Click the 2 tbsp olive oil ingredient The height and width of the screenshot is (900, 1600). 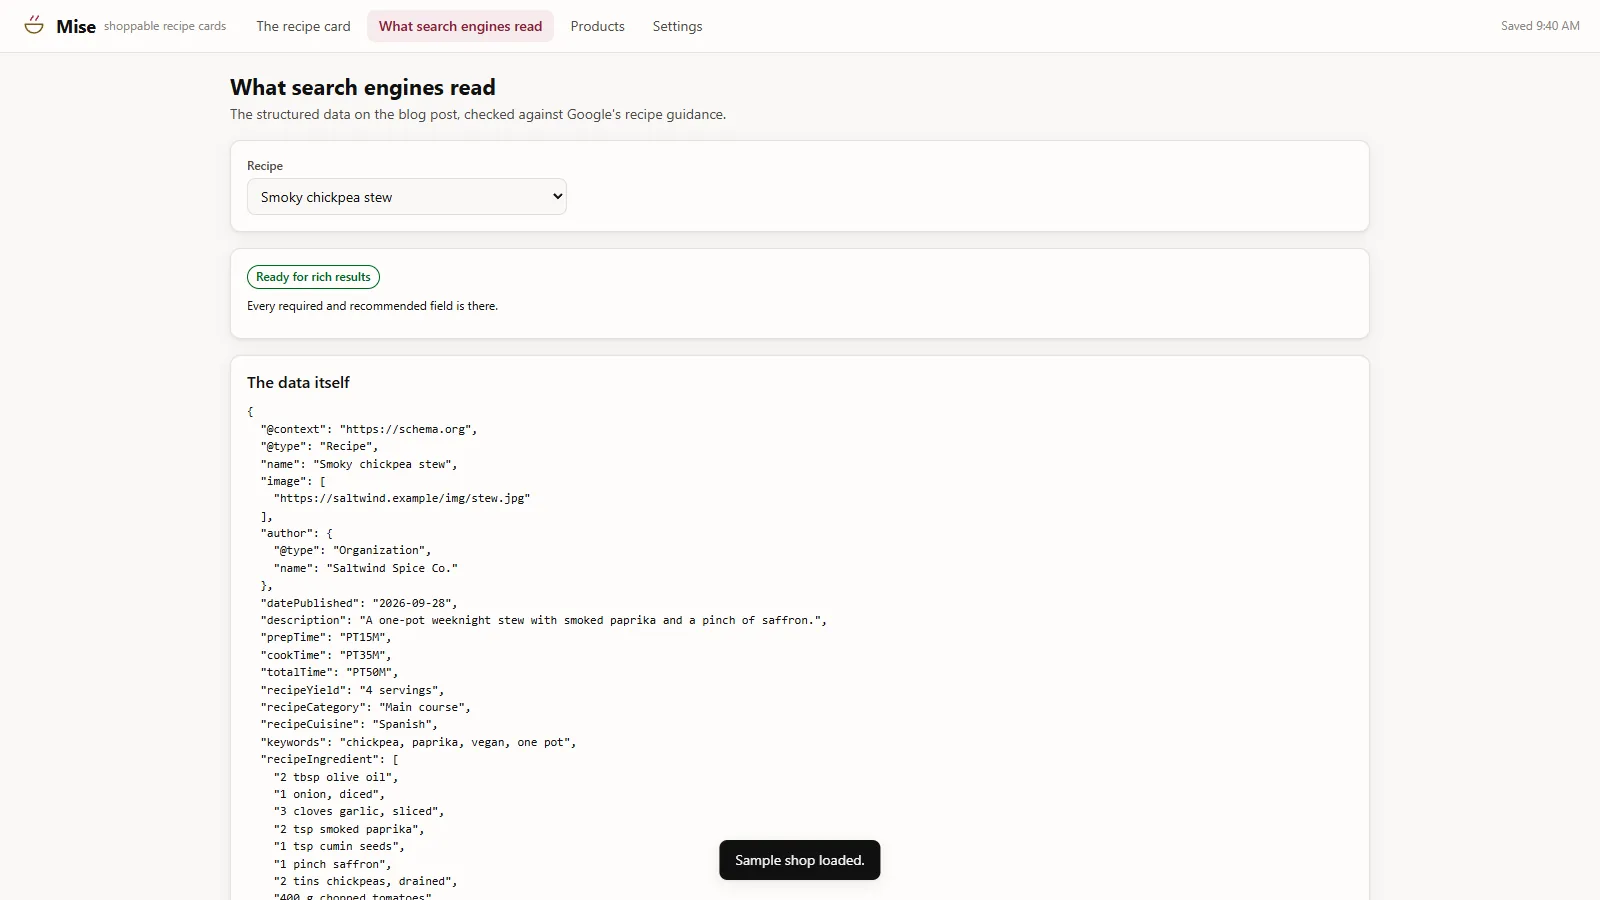pyautogui.click(x=336, y=777)
